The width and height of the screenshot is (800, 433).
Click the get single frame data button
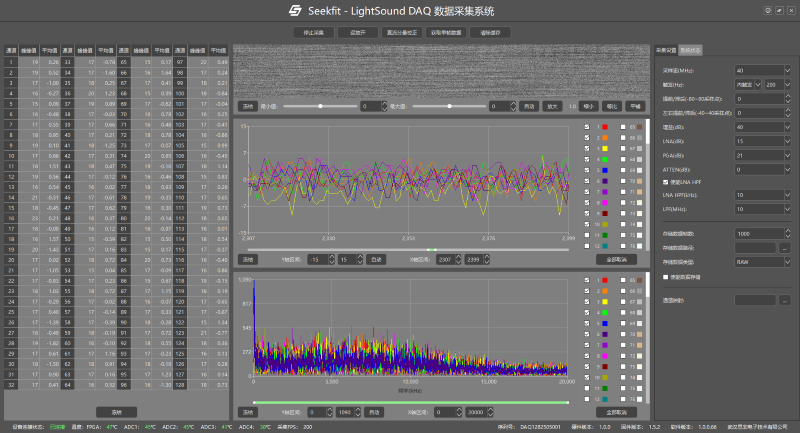tap(446, 33)
